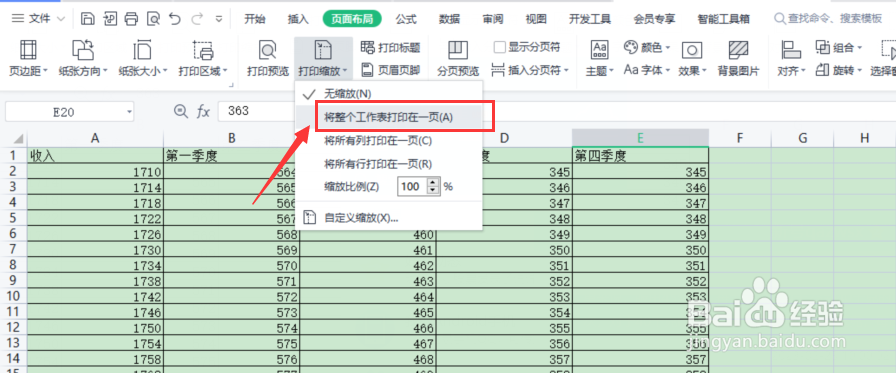Open the 对齐 align dropdown

tap(791, 58)
